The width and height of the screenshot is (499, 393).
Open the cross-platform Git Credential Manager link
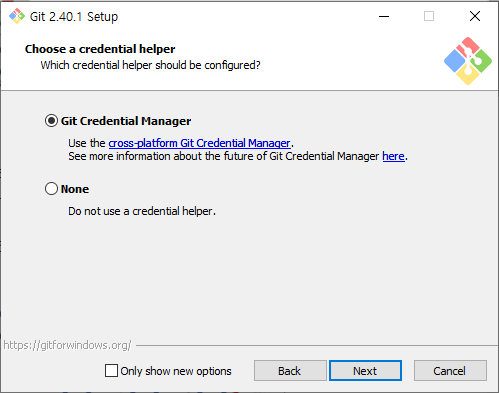(x=199, y=143)
